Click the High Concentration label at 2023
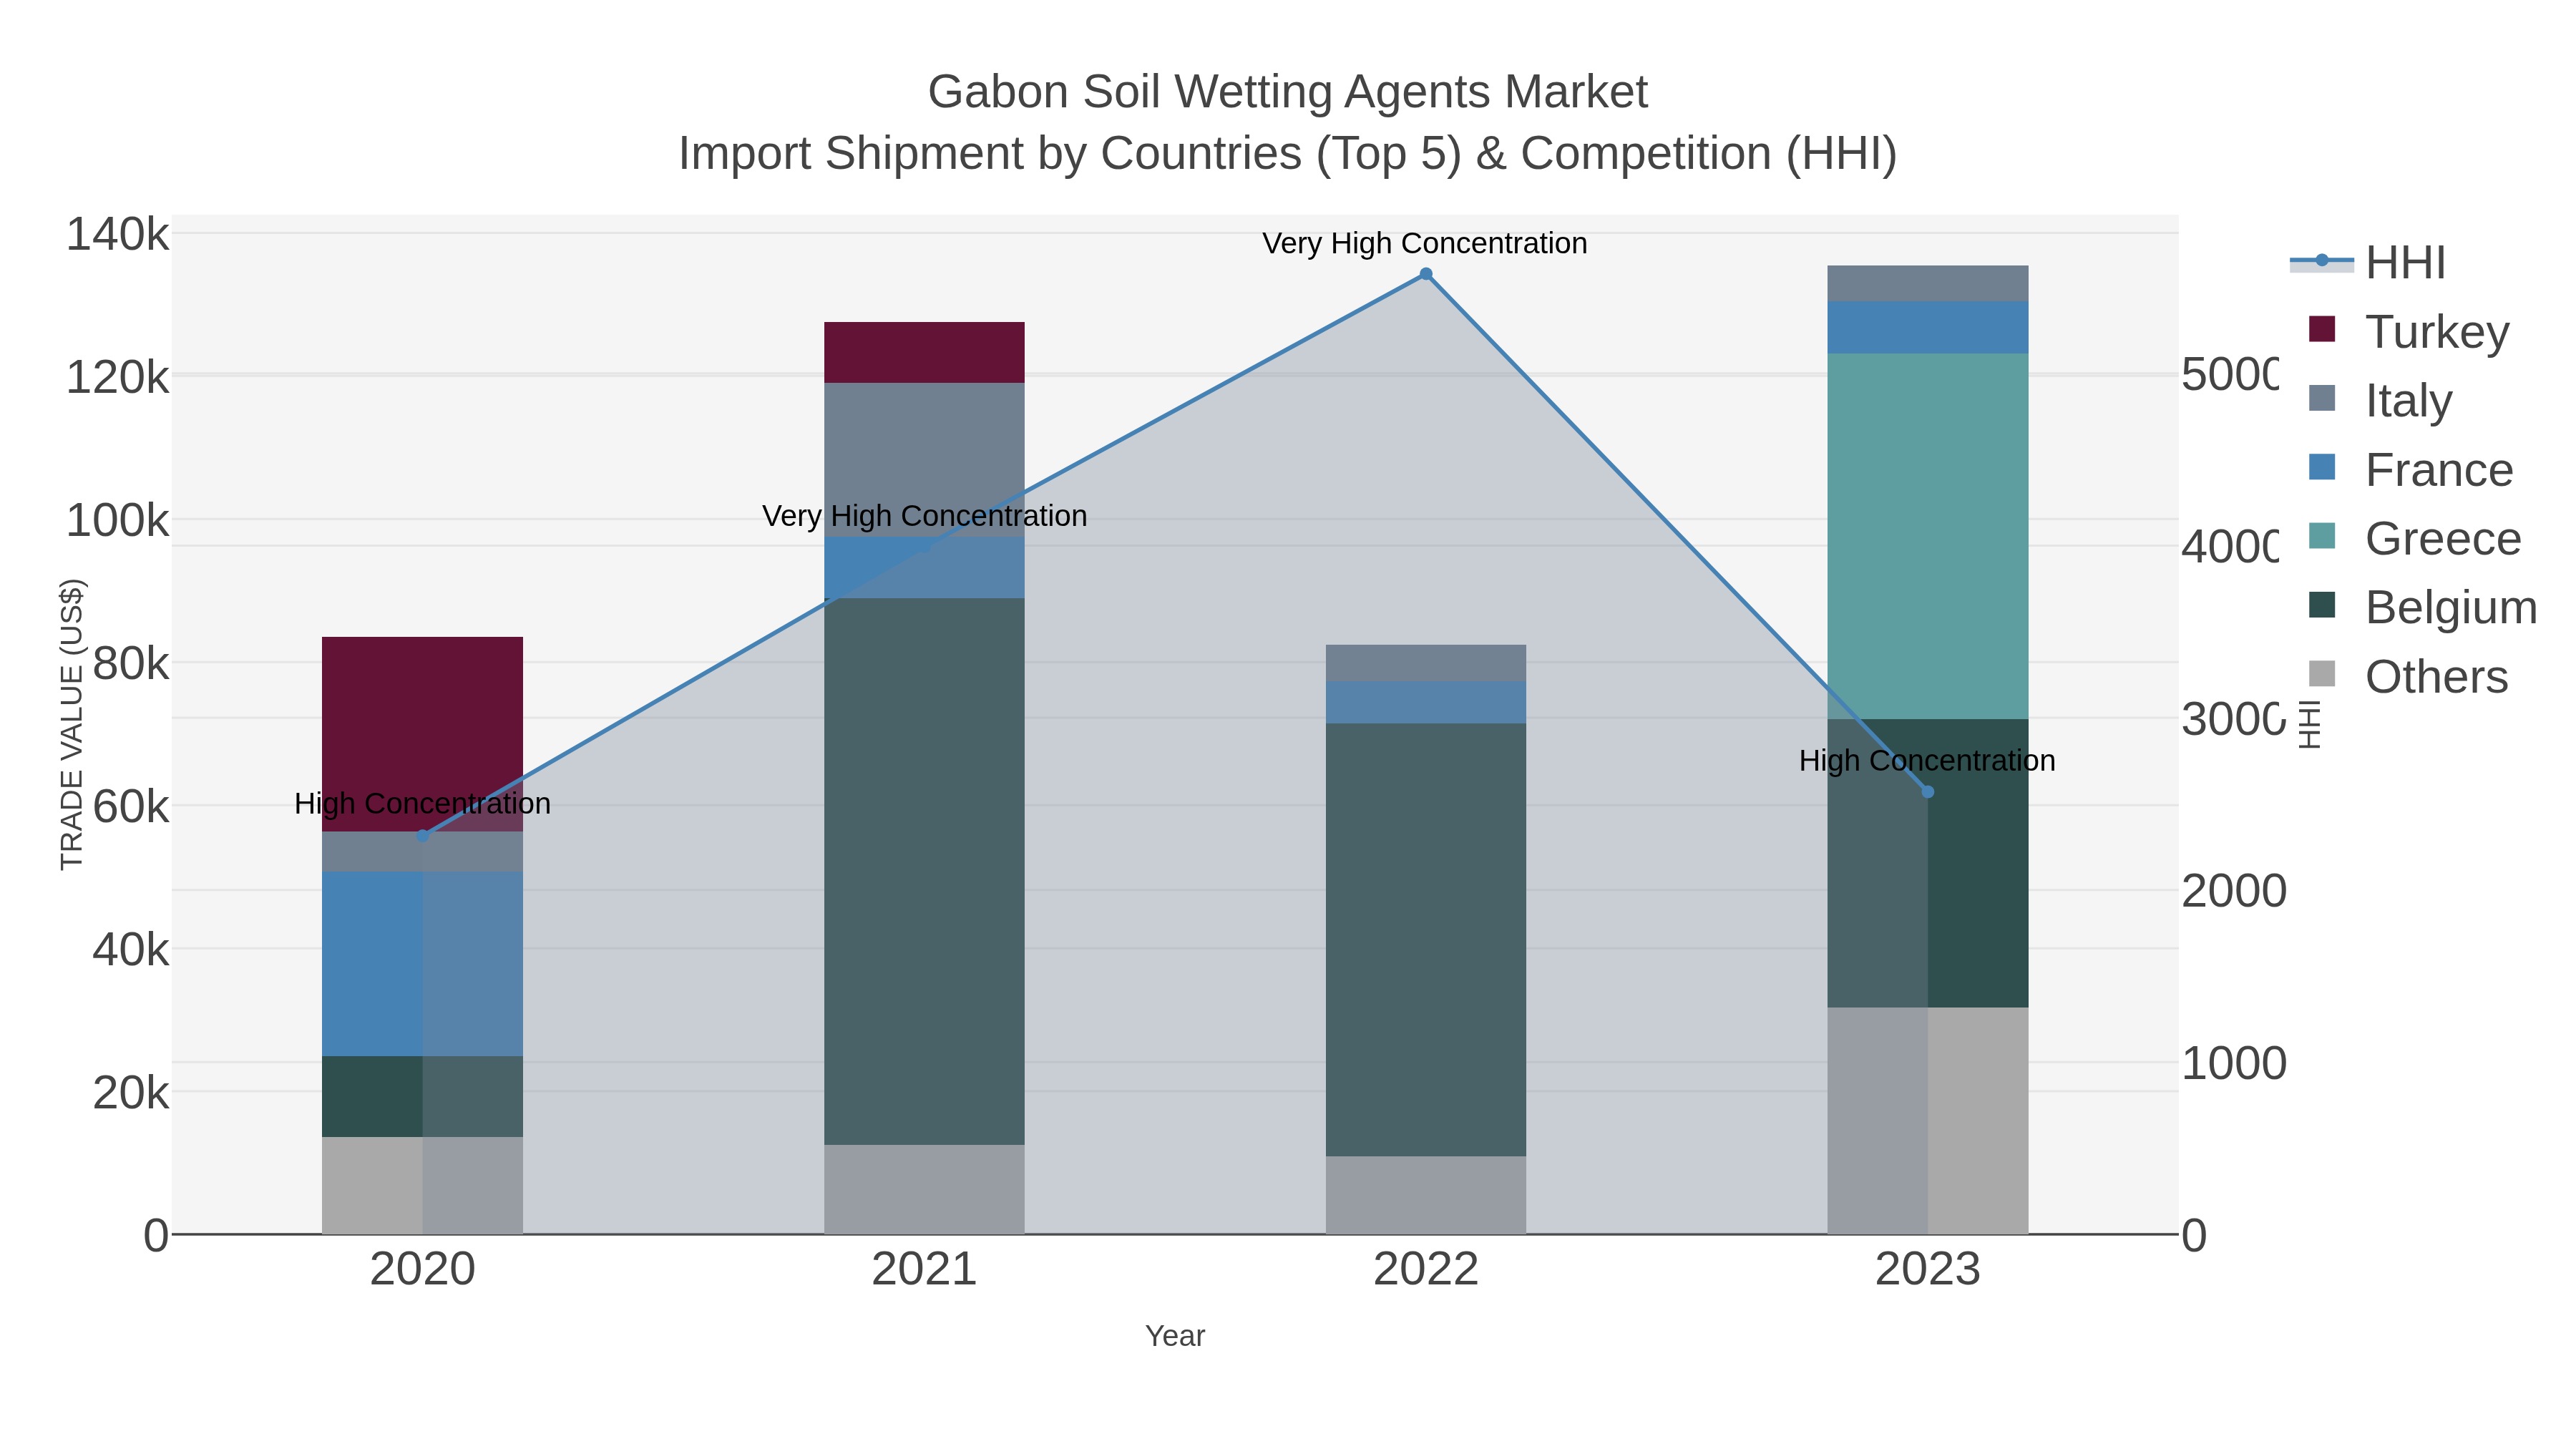The height and width of the screenshot is (1449, 2576). 1928,761
